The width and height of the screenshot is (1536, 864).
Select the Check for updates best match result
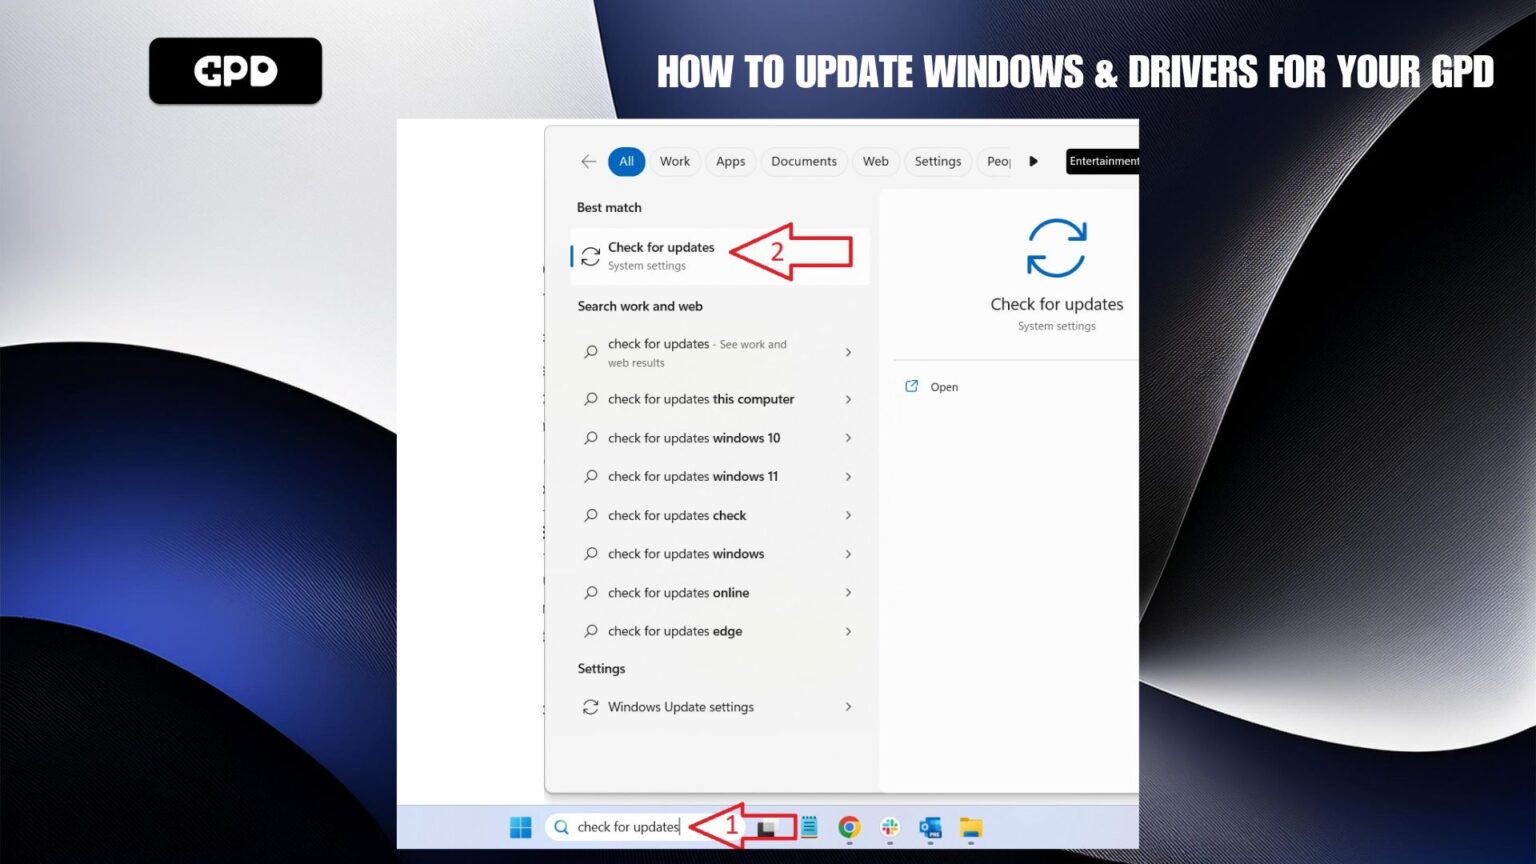point(662,255)
